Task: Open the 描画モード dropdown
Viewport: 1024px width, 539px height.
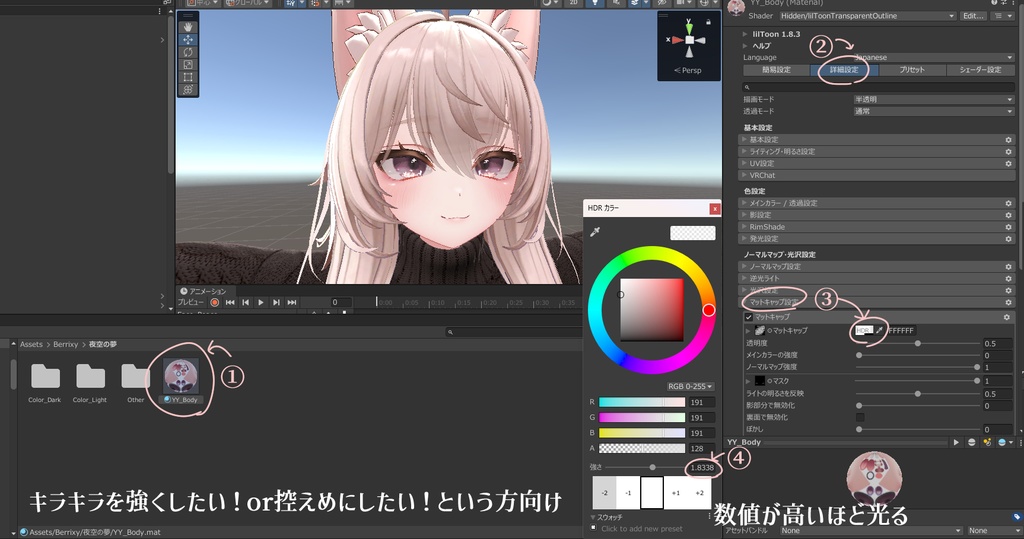Action: (x=934, y=99)
